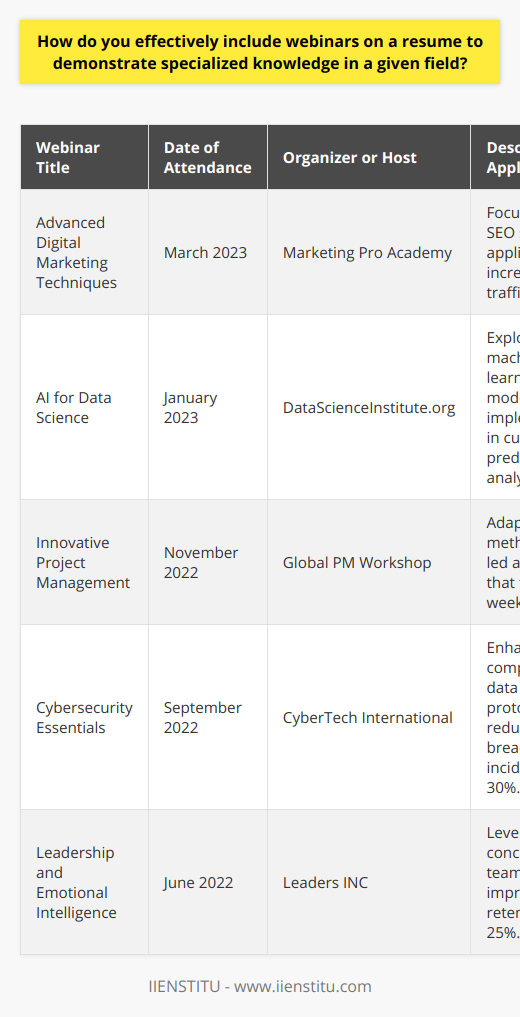The width and height of the screenshot is (520, 1017).
Task: Select the Date of Attendance column header
Action: pos(207,157)
